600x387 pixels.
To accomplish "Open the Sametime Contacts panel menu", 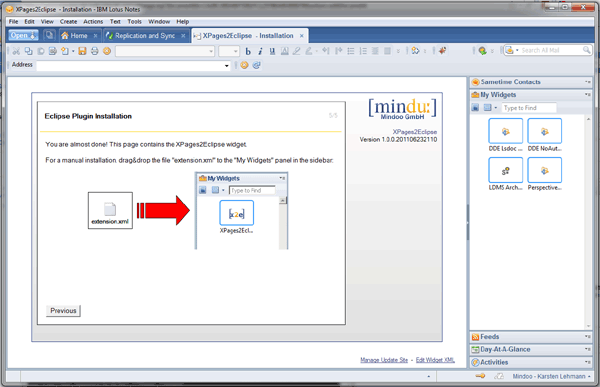I will tap(587, 82).
